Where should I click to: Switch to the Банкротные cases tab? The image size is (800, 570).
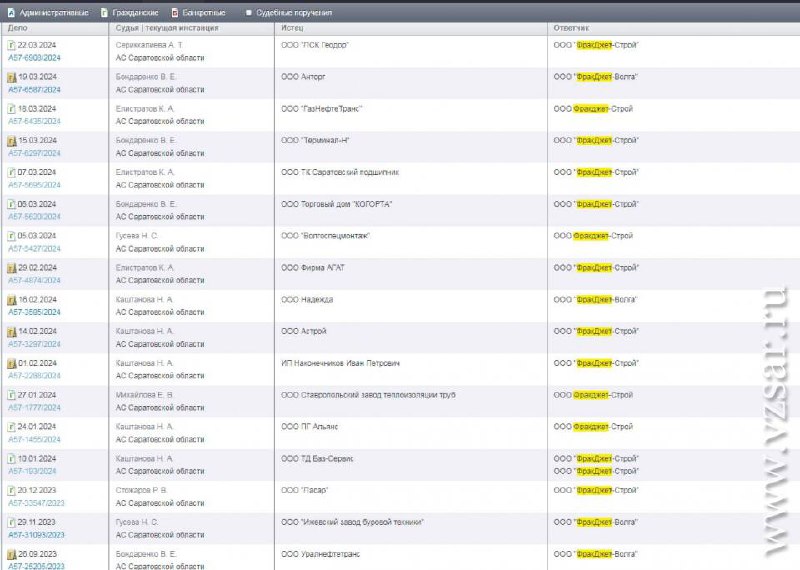(198, 12)
